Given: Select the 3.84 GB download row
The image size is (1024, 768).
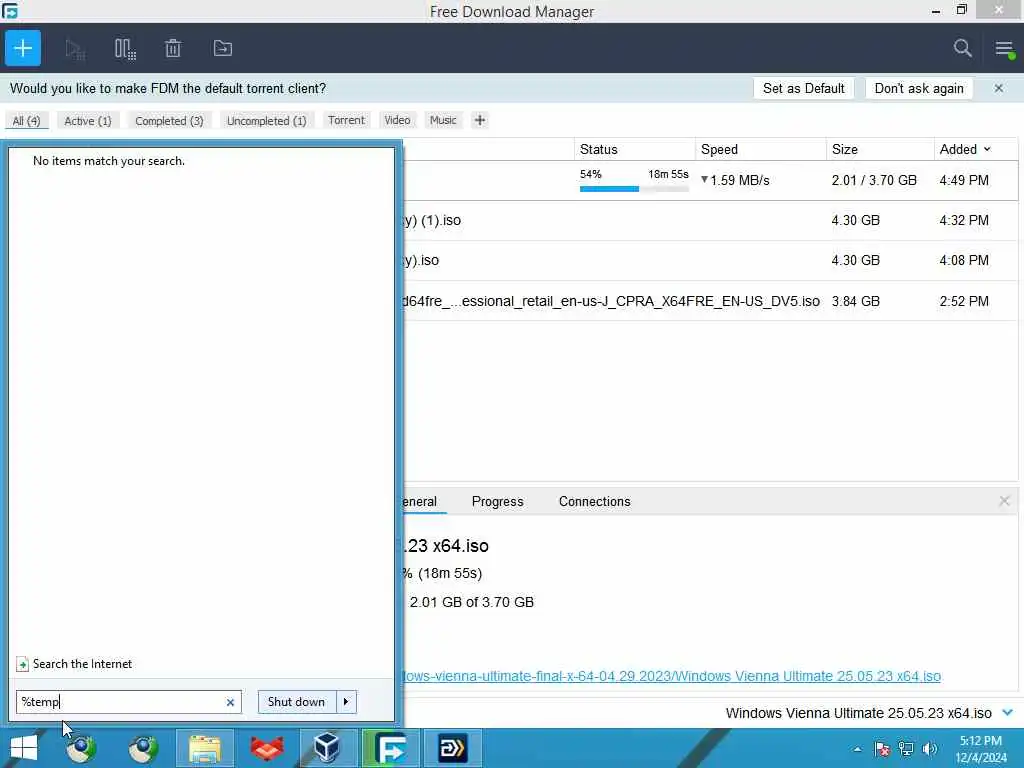Looking at the screenshot, I should [711, 301].
